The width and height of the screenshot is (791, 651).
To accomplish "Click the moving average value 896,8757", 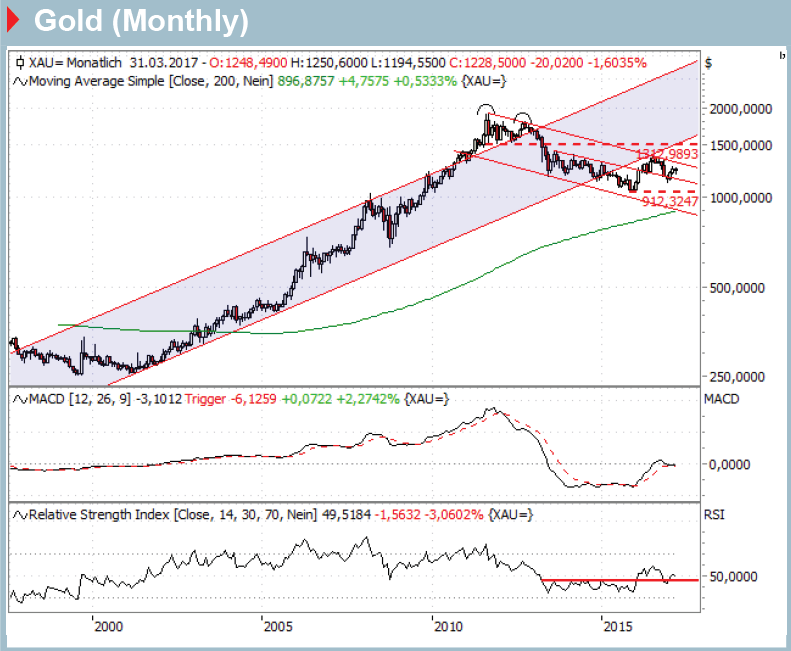I will [306, 81].
